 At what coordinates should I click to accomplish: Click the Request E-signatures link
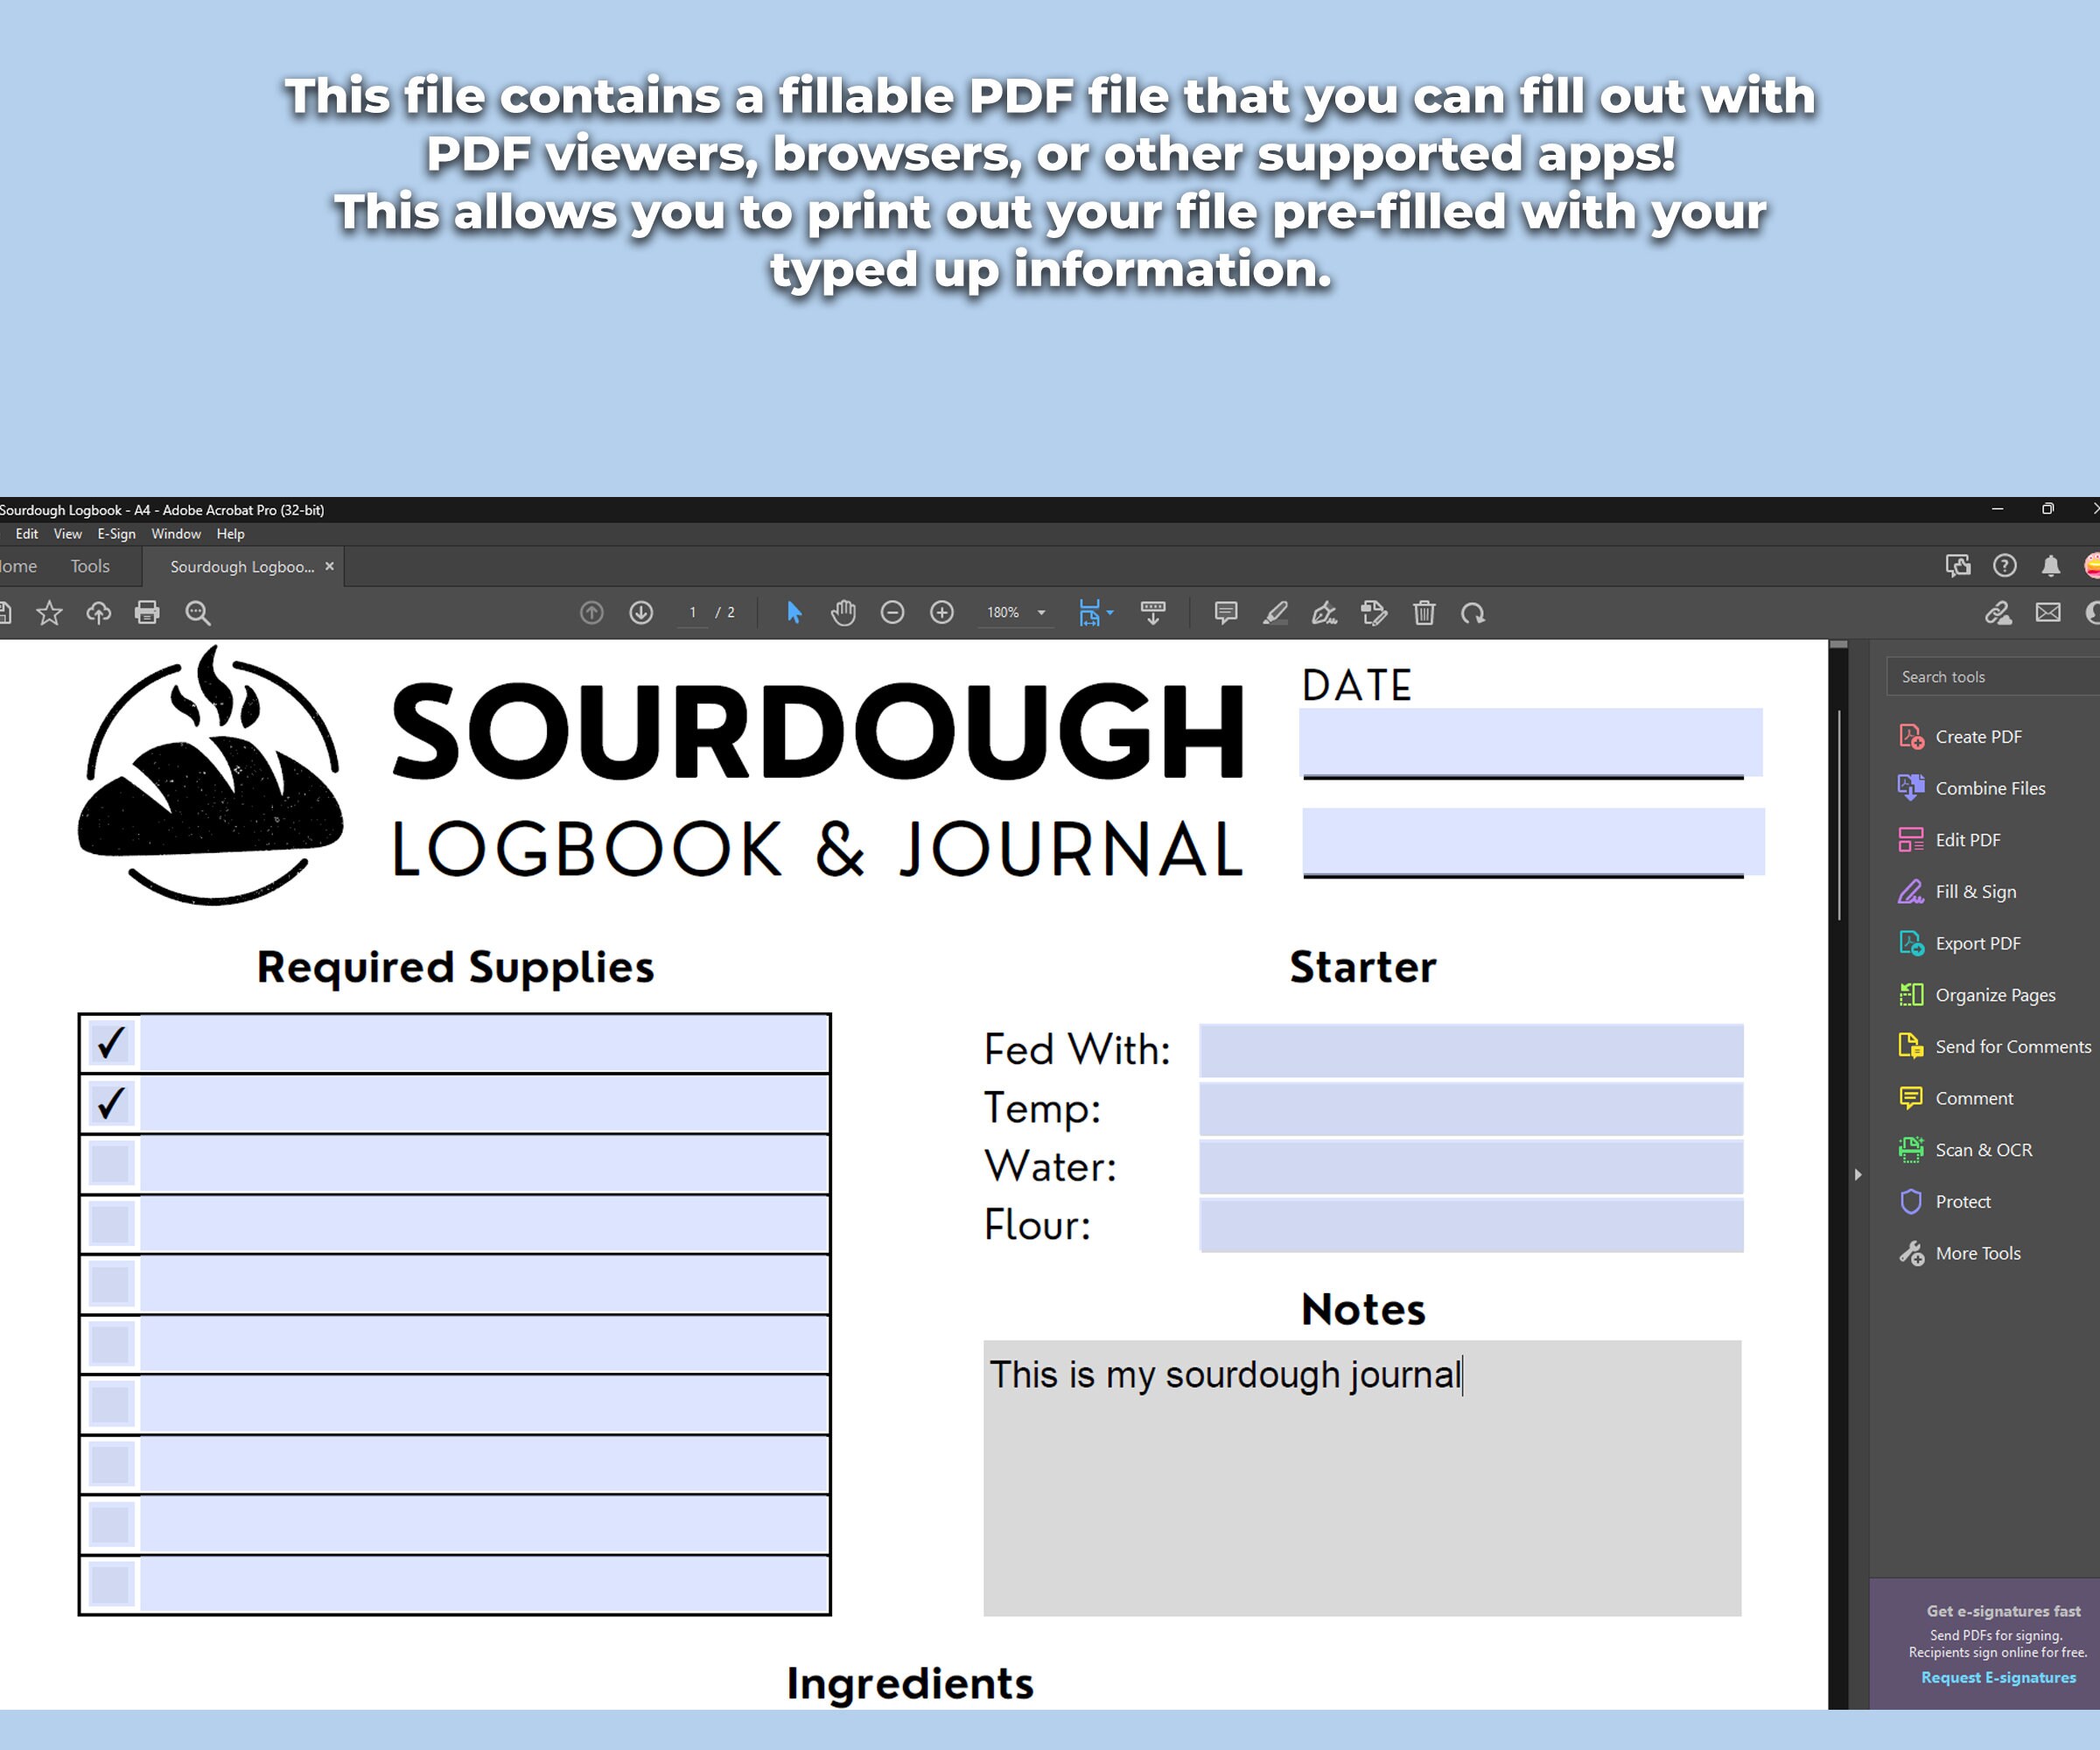(x=1996, y=1677)
